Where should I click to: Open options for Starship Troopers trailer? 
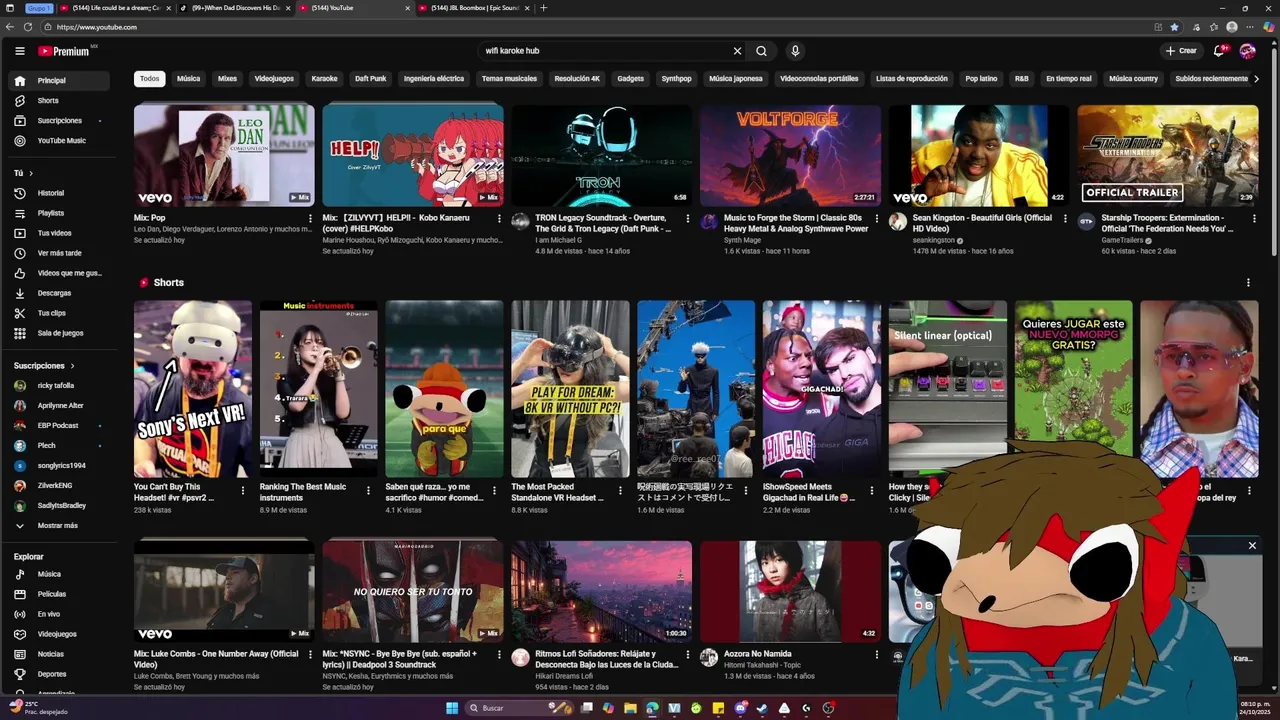coord(1254,218)
